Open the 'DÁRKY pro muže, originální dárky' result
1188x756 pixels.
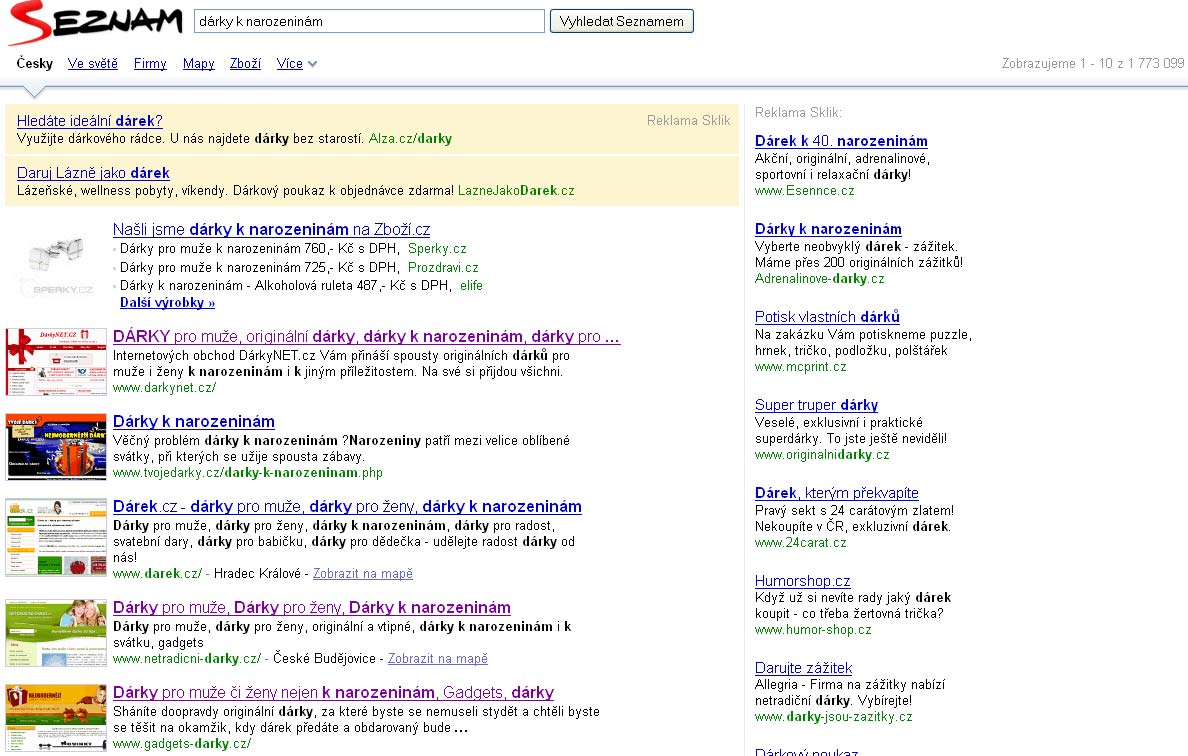pyautogui.click(x=366, y=336)
